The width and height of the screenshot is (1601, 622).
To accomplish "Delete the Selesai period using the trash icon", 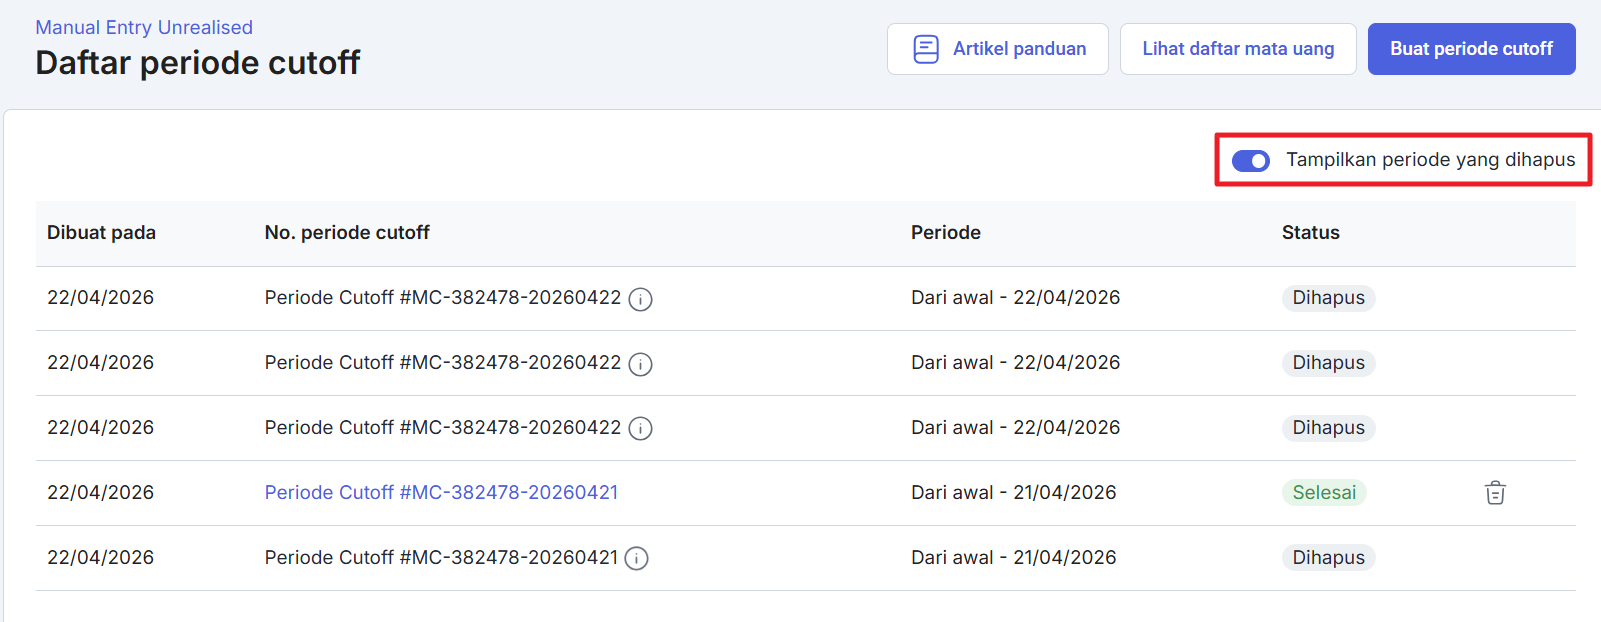I will click(1495, 493).
